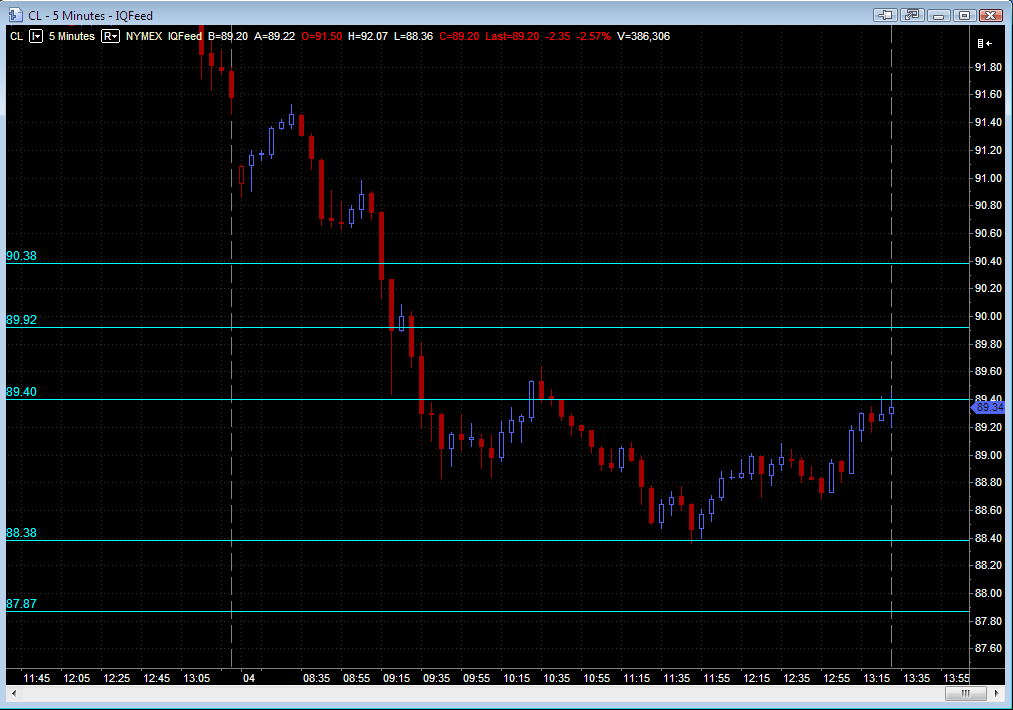Select the 87.87 horizontal level line label
Image resolution: width=1013 pixels, height=710 pixels.
point(21,604)
